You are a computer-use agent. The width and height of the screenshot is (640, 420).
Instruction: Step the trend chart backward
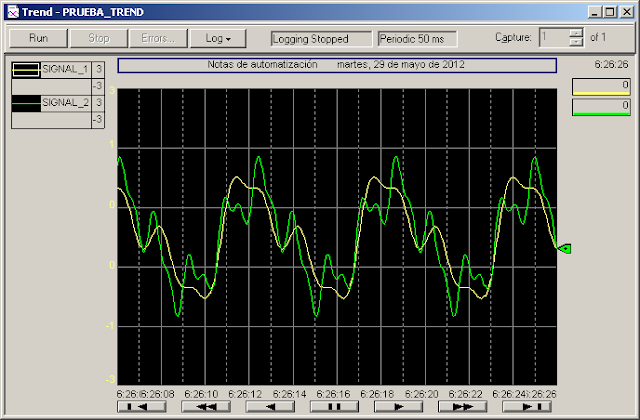(270, 407)
